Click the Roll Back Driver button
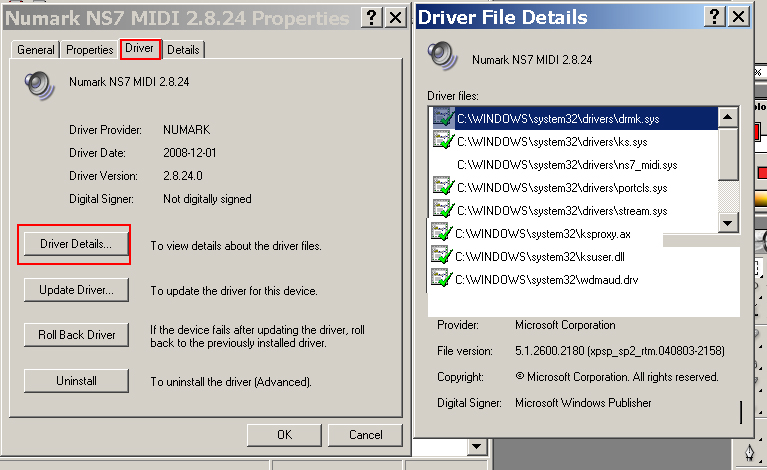 pyautogui.click(x=76, y=335)
